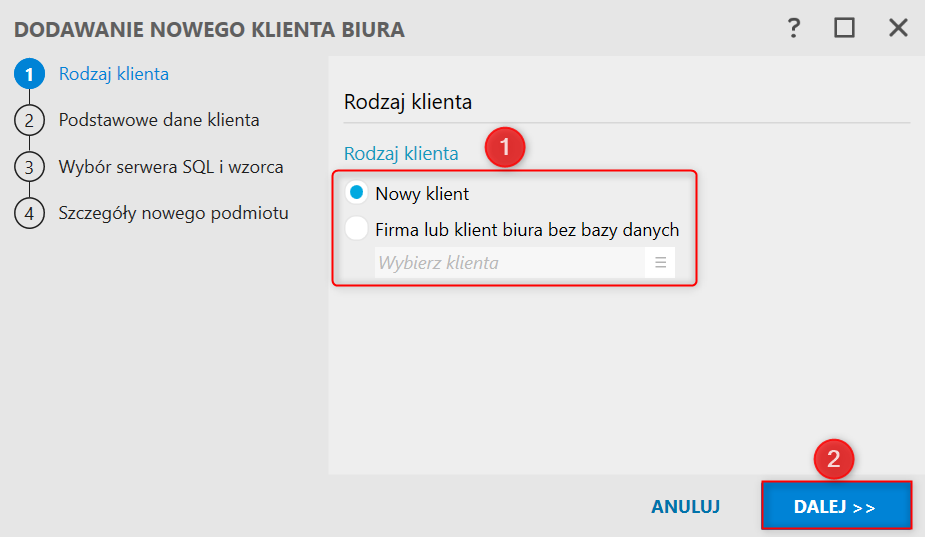Choose Firma lub klient biura bez bazy danych
The image size is (925, 537).
point(356,230)
